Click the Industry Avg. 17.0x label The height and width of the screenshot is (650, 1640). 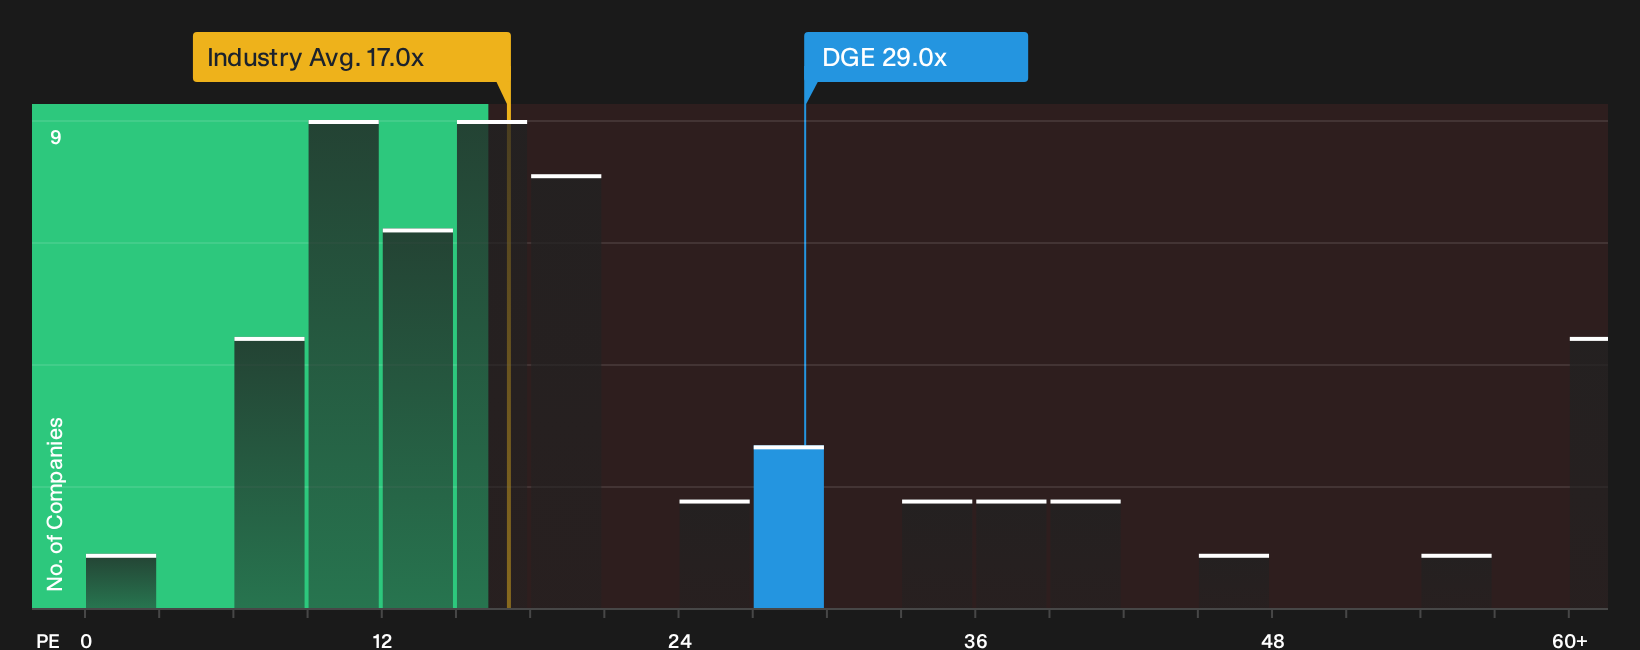[x=351, y=57]
